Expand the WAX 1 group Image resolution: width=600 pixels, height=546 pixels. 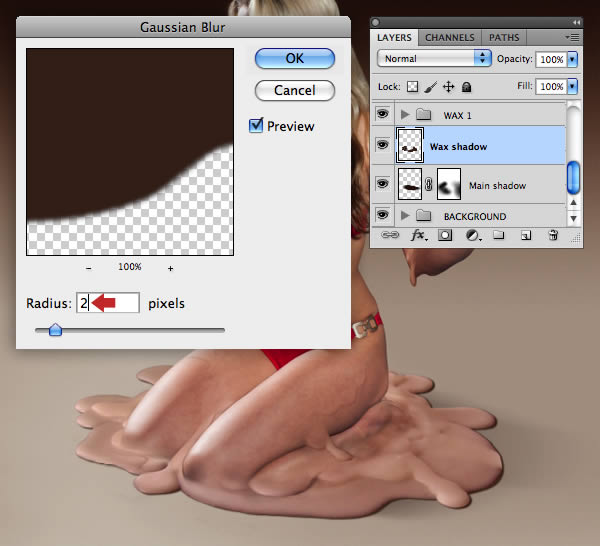click(405, 114)
